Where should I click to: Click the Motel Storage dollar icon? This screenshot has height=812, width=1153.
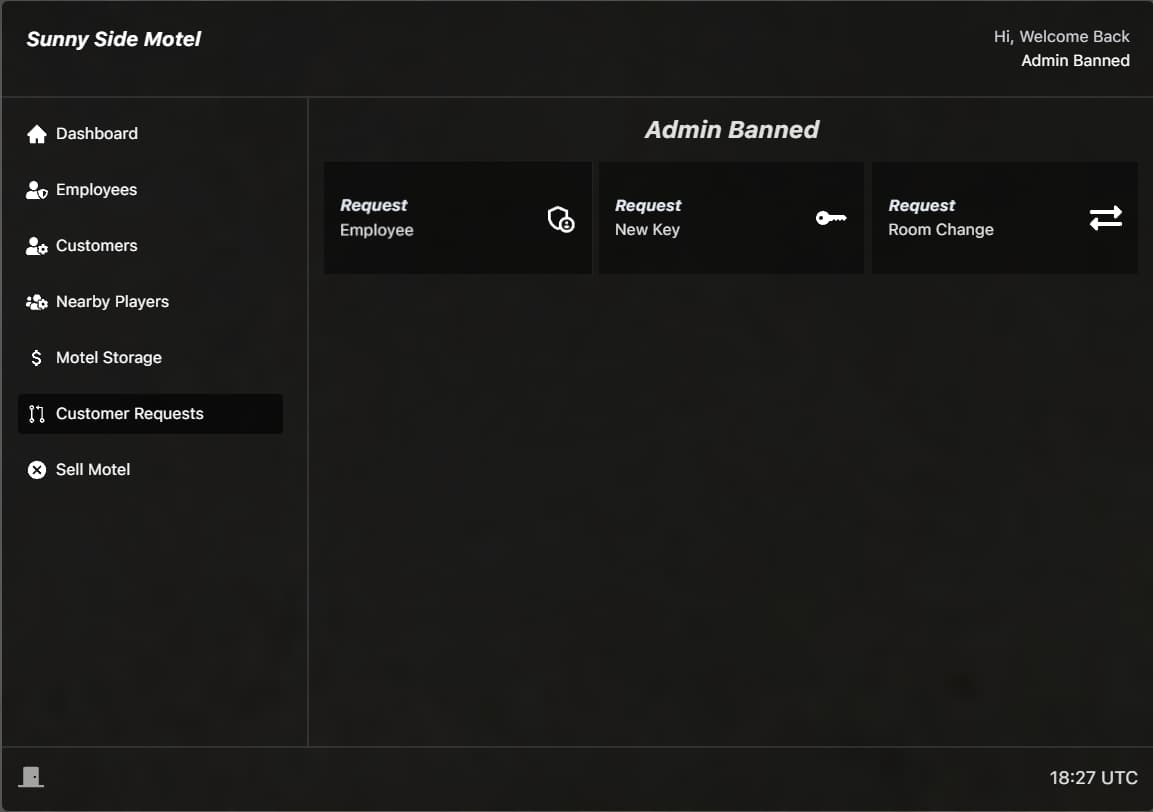coord(37,357)
